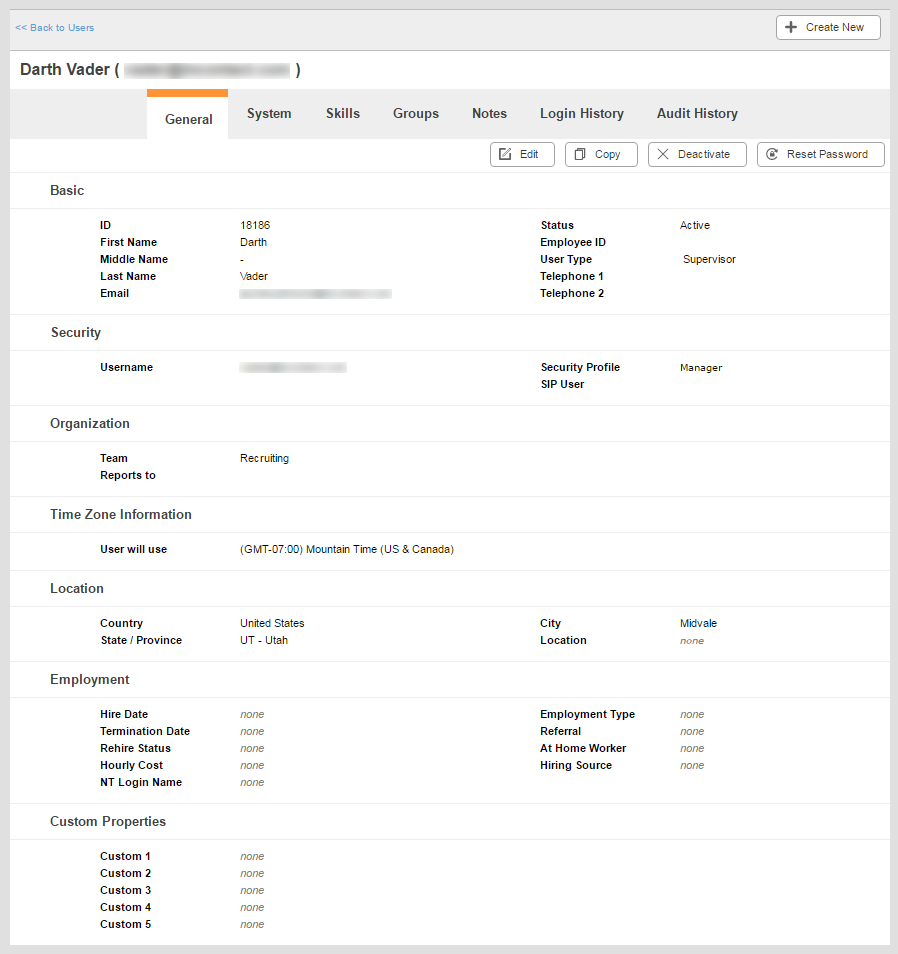898x954 pixels.
Task: Edit this user's profile with the Edit button
Action: click(x=522, y=155)
